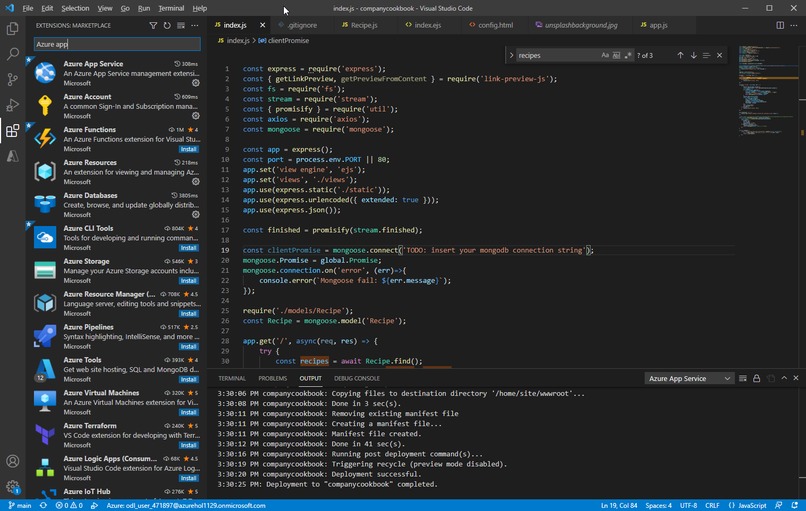
Task: Open the Accounts menu icon
Action: coord(12,461)
